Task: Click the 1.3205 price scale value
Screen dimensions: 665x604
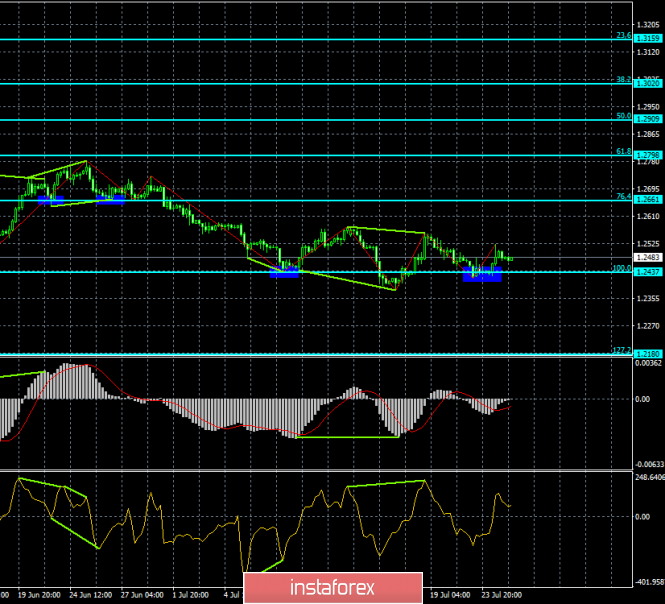Action: click(648, 25)
